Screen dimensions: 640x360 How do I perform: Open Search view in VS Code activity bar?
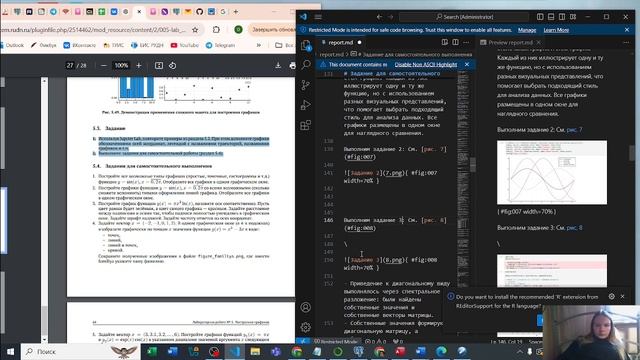pyautogui.click(x=306, y=64)
